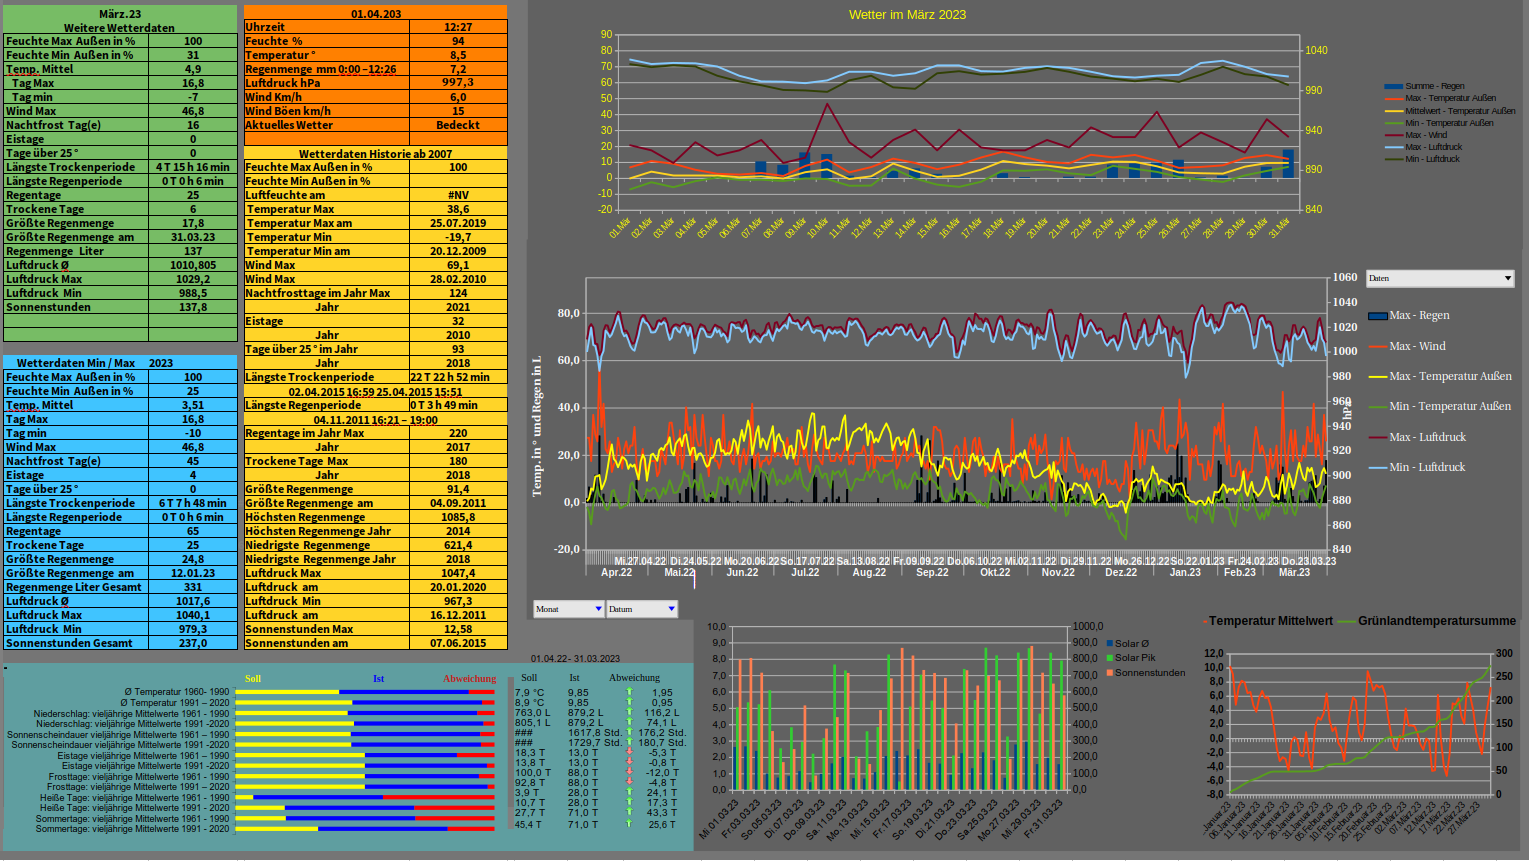Viewport: 1529px width, 861px height.
Task: Click the green up arrow beside deviation 0,95
Action: coord(629,702)
